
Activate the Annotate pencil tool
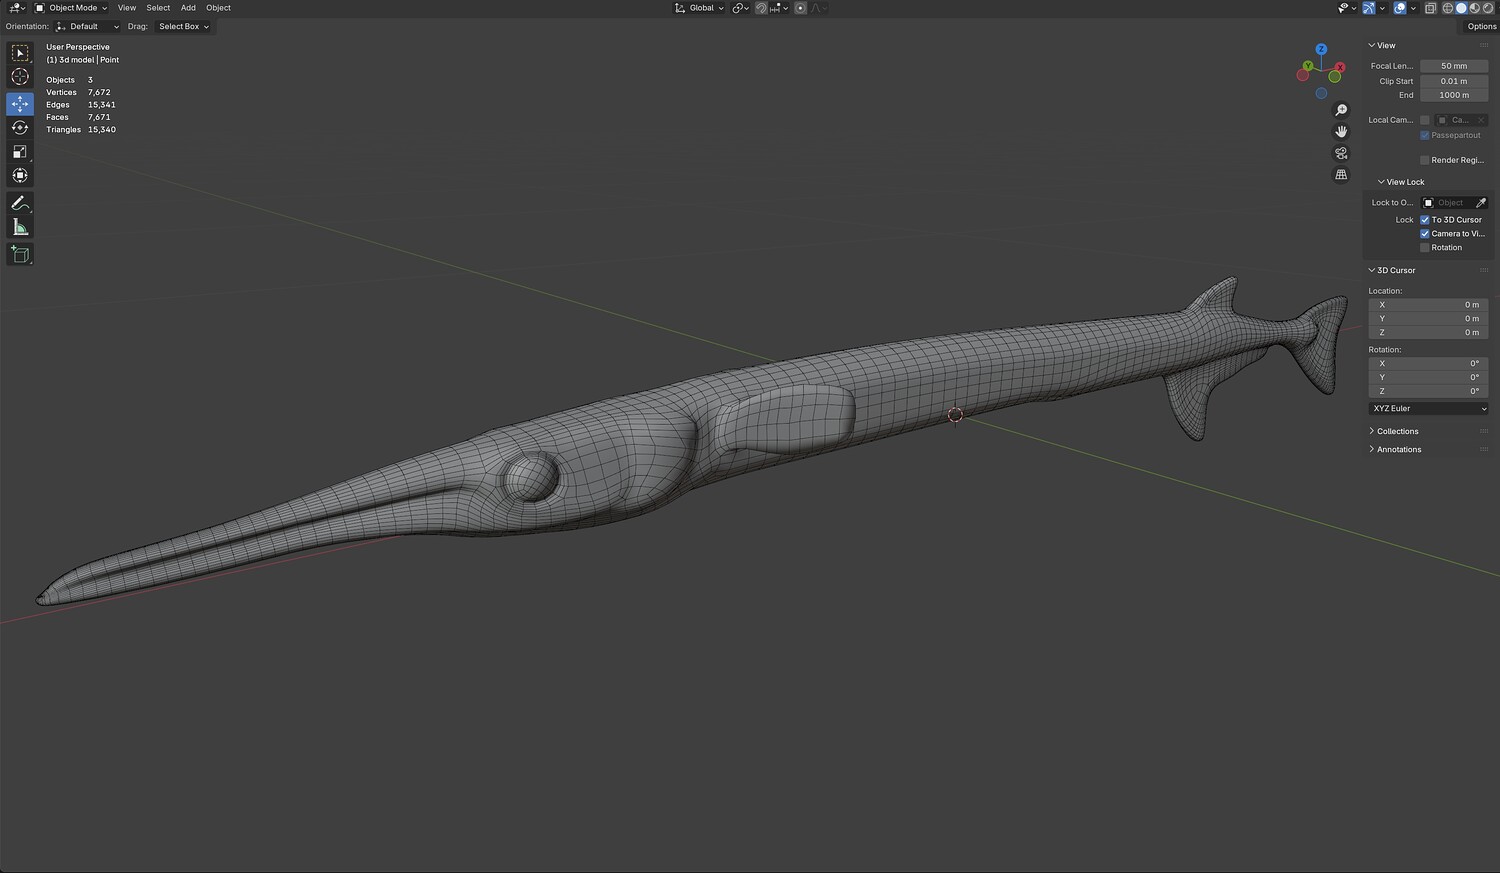click(x=20, y=203)
